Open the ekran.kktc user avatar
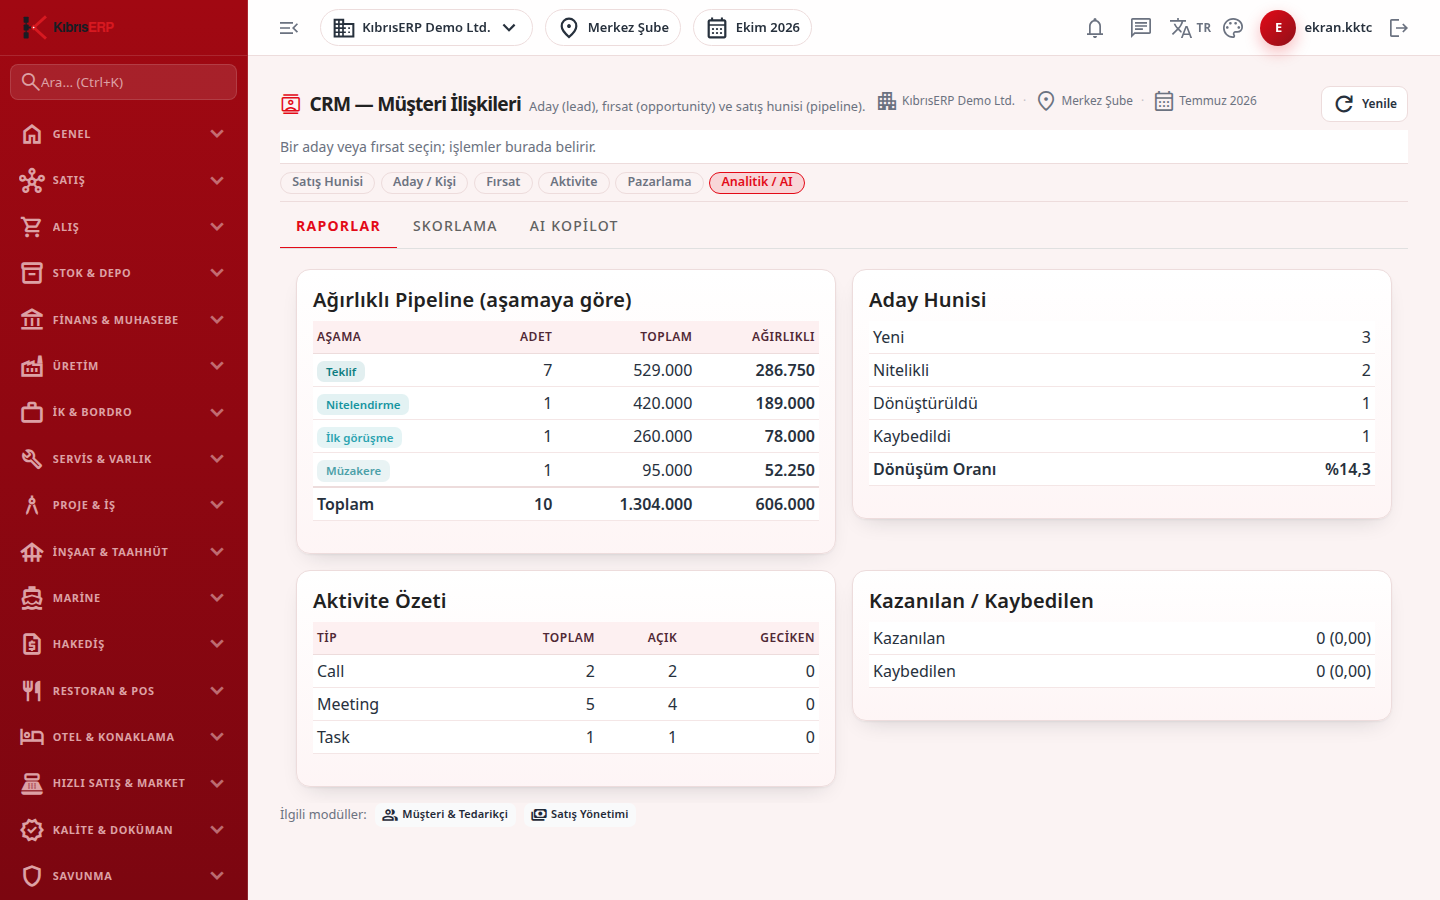Viewport: 1440px width, 900px height. tap(1278, 28)
